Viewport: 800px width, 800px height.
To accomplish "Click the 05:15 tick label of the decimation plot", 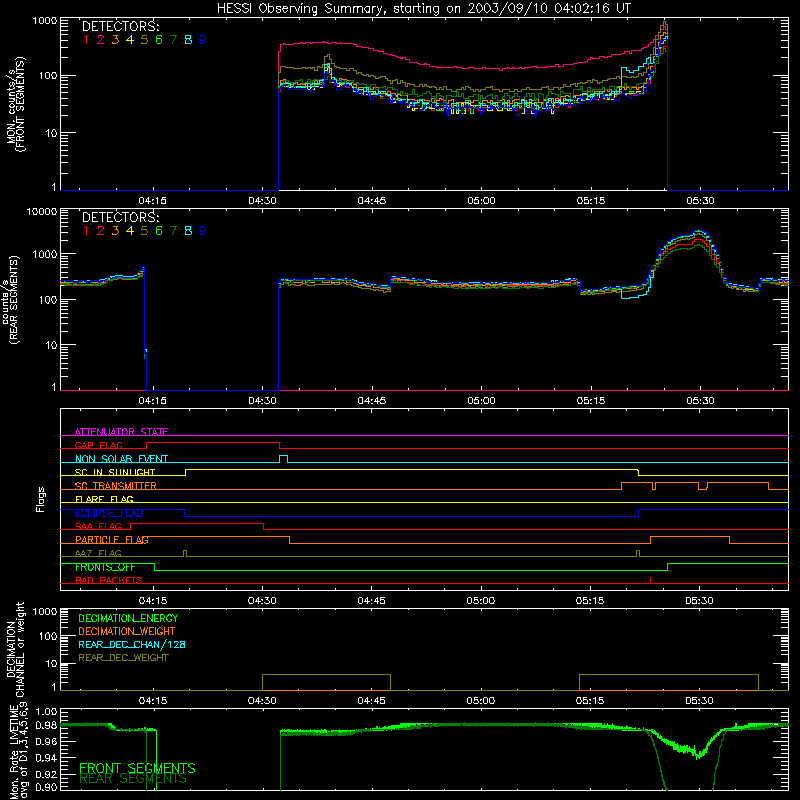I will [590, 701].
